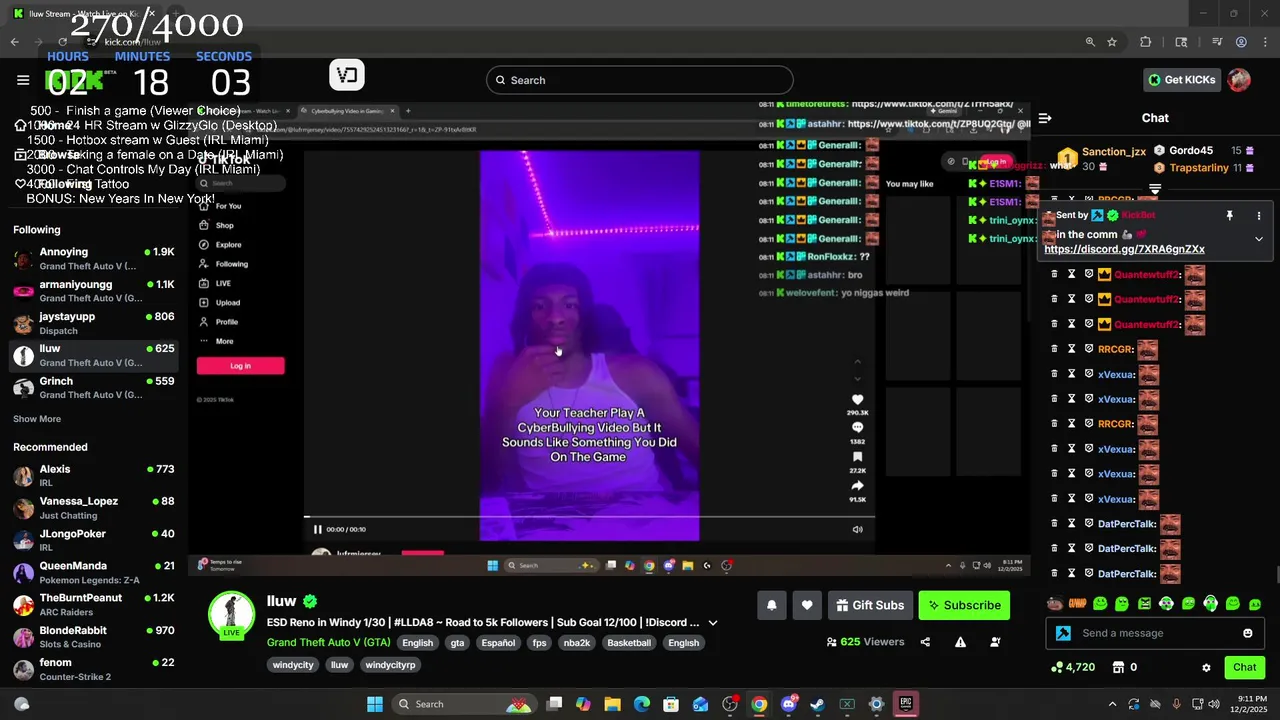This screenshot has width=1280, height=720.
Task: Open jaystayupp's Dispatch stream
Action: (x=94, y=323)
